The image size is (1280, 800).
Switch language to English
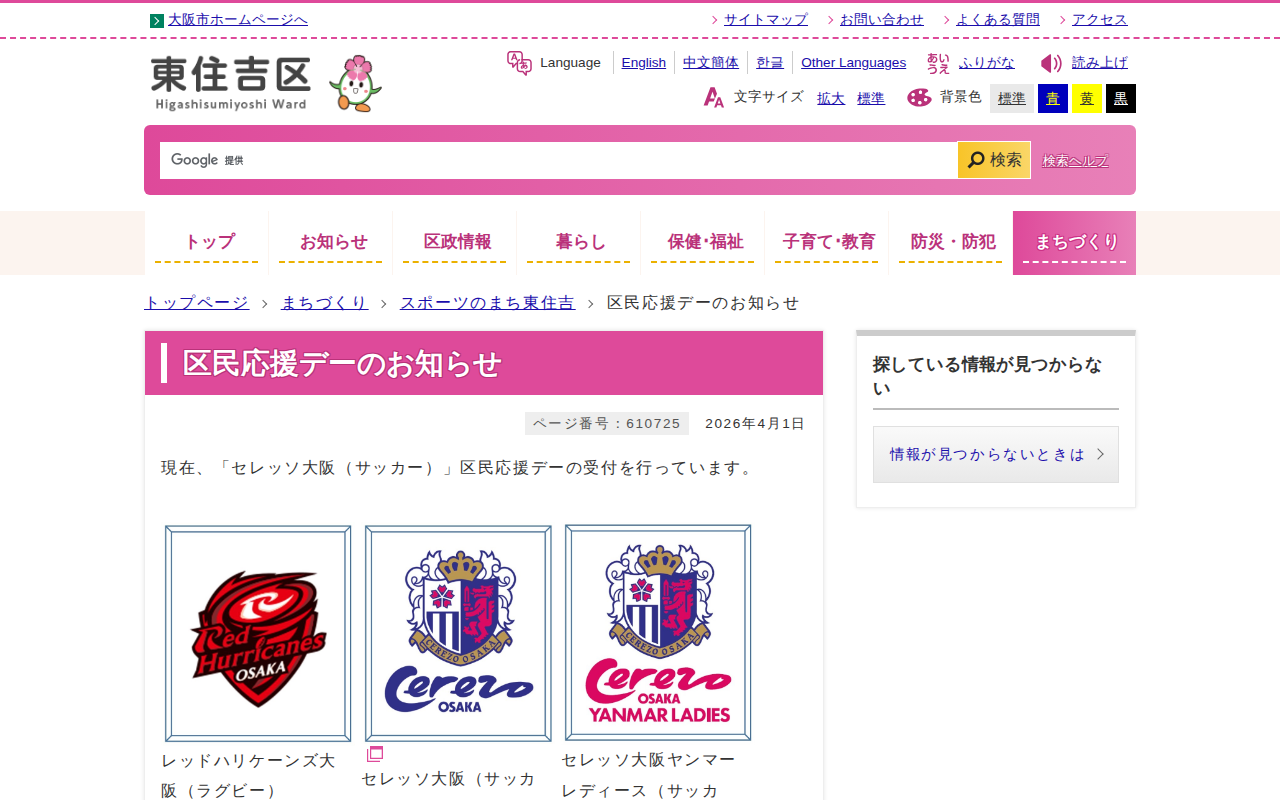click(x=644, y=63)
